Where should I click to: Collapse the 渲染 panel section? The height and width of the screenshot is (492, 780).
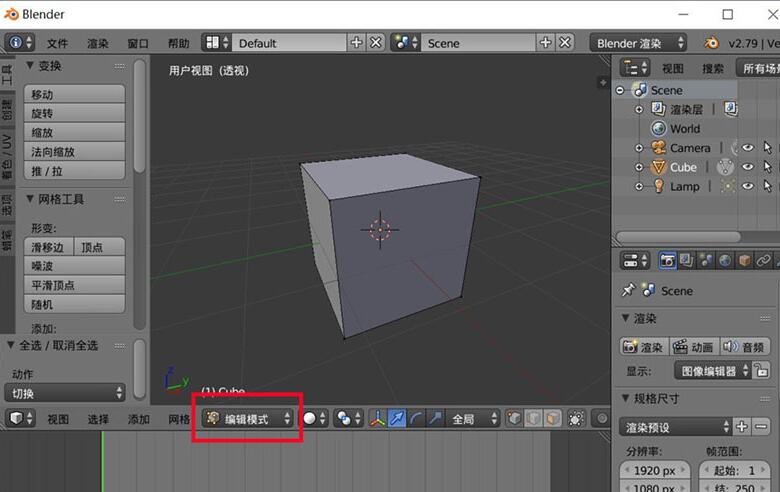pos(627,319)
